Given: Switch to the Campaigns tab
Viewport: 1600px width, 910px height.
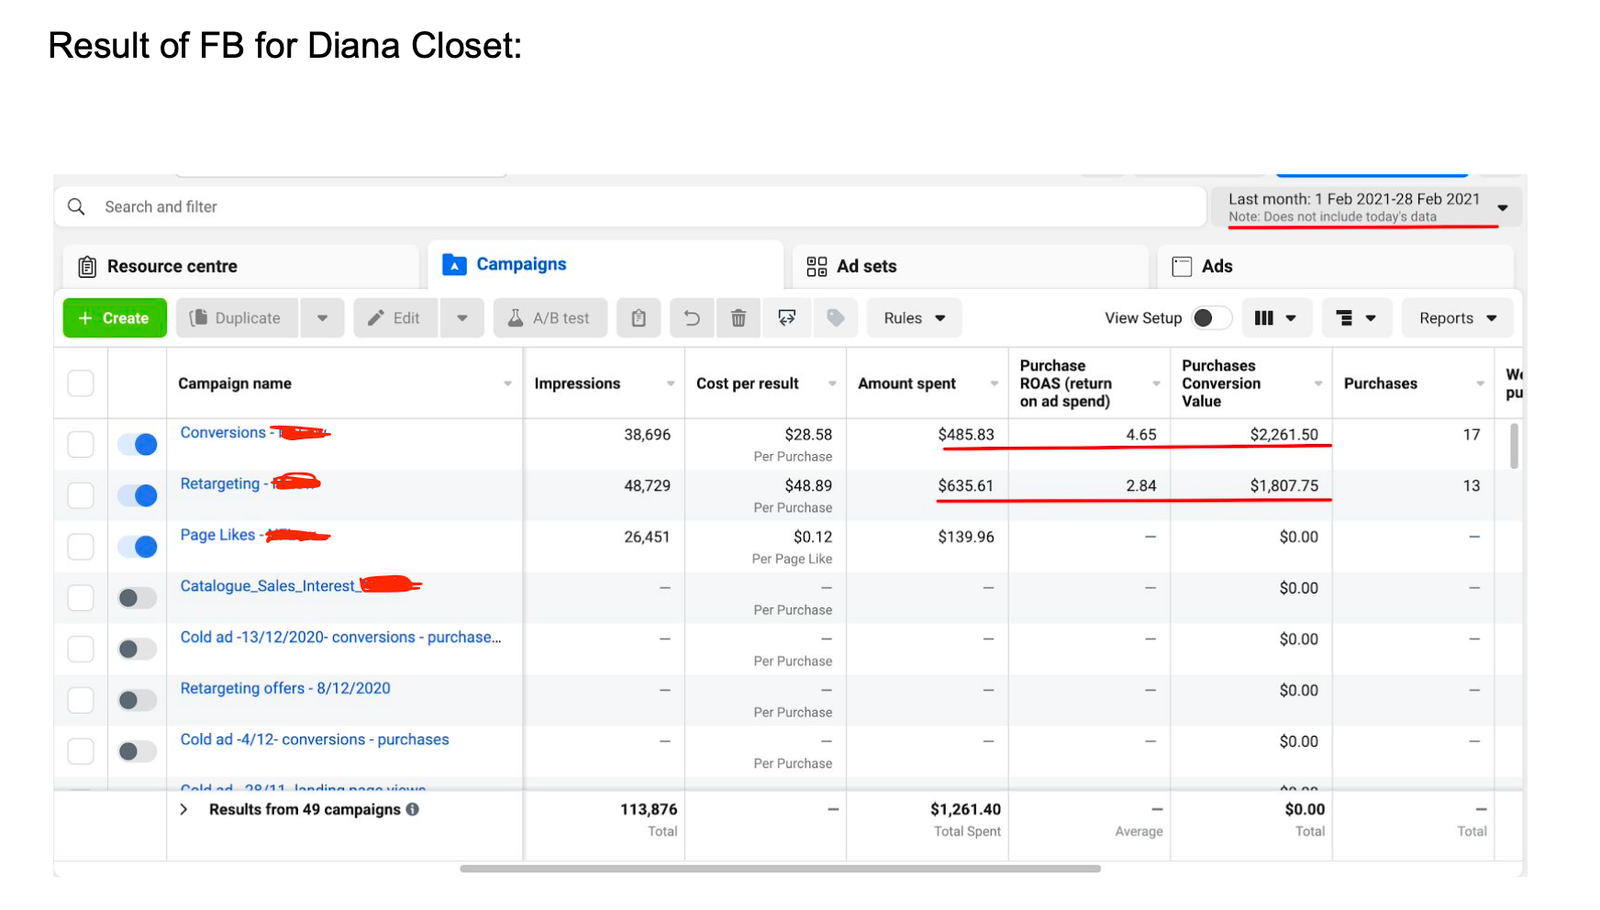Looking at the screenshot, I should (606, 264).
